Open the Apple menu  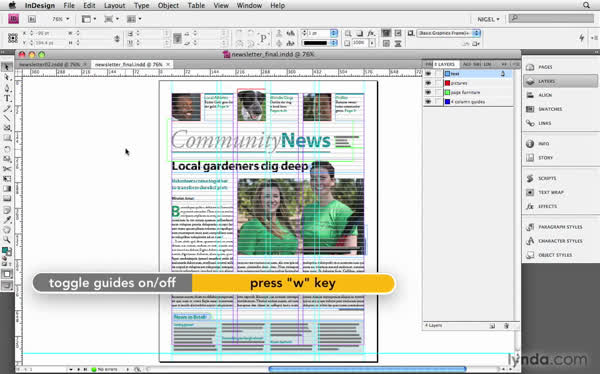(12, 5)
